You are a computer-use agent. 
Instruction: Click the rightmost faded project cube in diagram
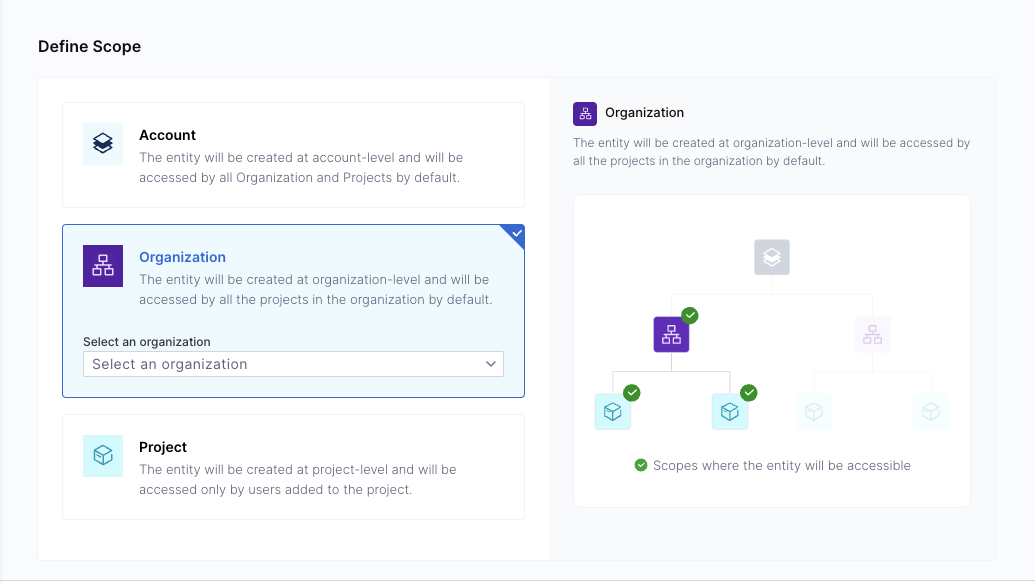931,412
